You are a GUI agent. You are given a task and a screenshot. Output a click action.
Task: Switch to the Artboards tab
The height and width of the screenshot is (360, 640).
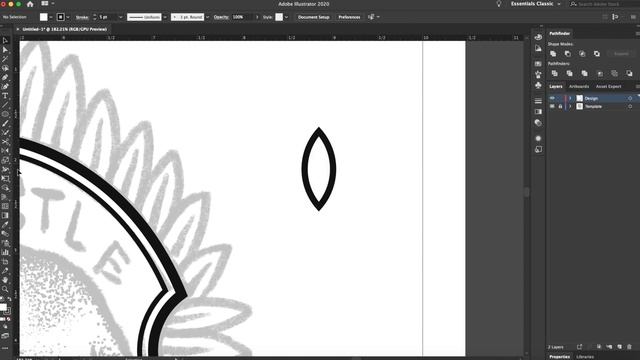(x=579, y=87)
